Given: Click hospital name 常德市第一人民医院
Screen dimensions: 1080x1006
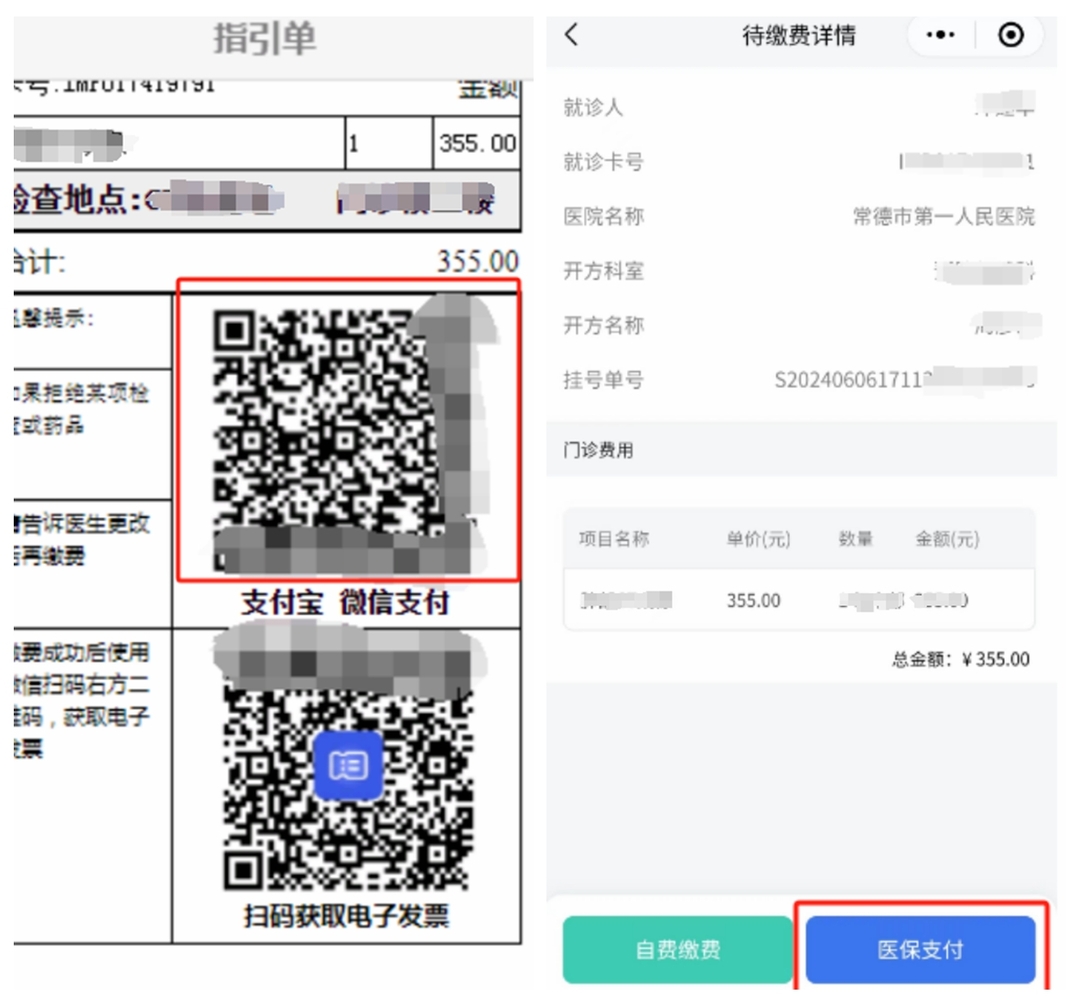Looking at the screenshot, I should [944, 216].
